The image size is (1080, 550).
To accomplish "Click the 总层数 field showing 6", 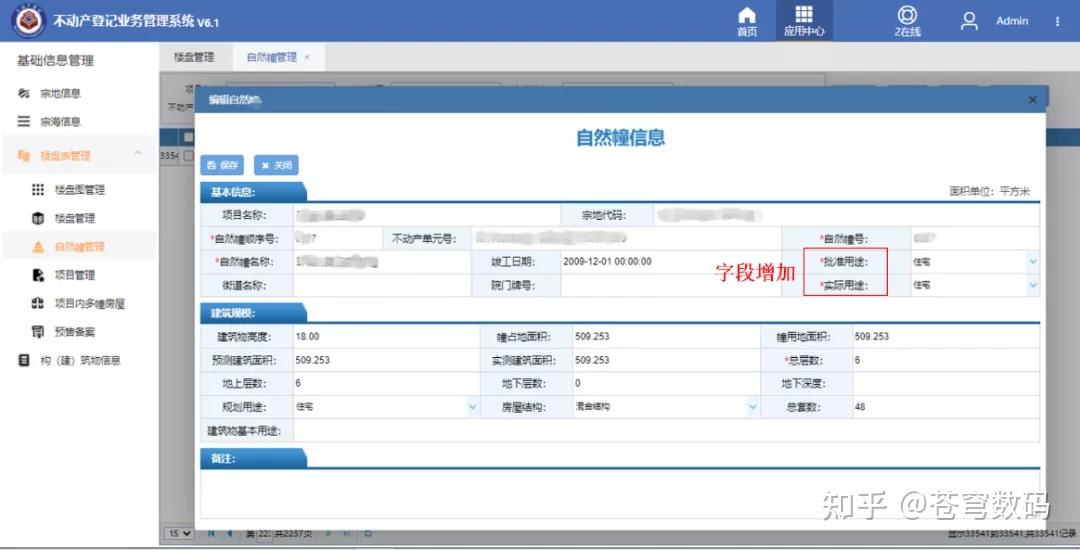I will [x=946, y=360].
